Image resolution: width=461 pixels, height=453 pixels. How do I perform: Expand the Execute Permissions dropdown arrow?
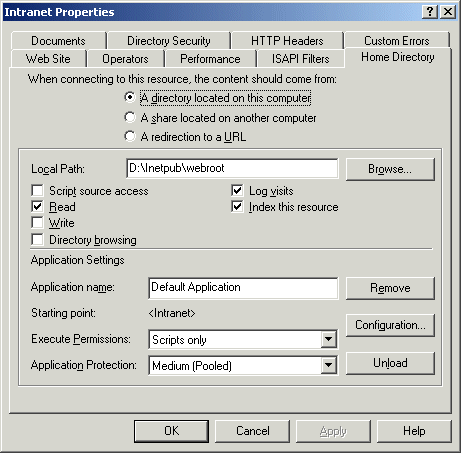click(x=329, y=339)
